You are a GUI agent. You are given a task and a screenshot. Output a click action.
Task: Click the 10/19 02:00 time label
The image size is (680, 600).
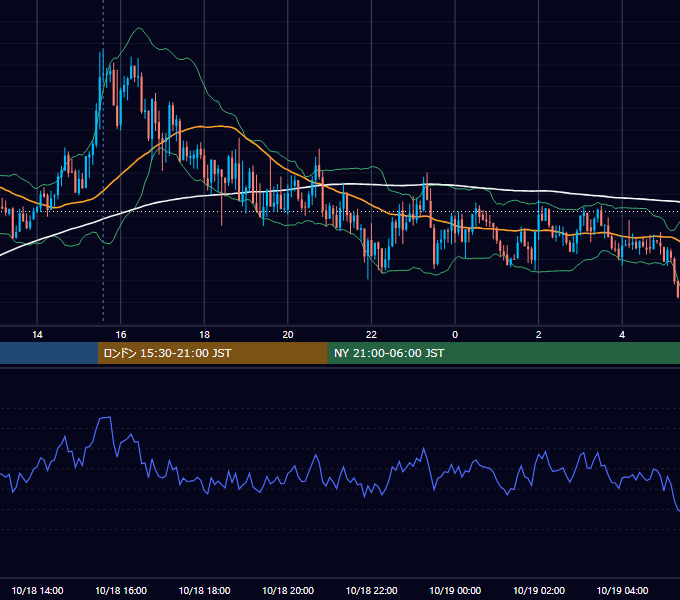click(x=539, y=590)
